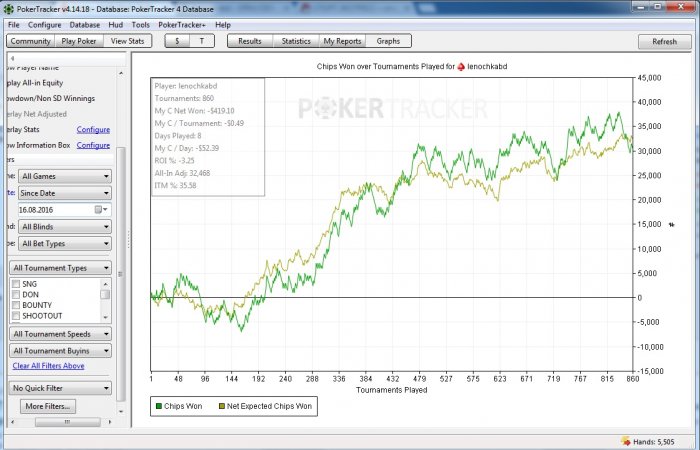
Task: Open the PokerTracker+ menu
Action: click(182, 25)
